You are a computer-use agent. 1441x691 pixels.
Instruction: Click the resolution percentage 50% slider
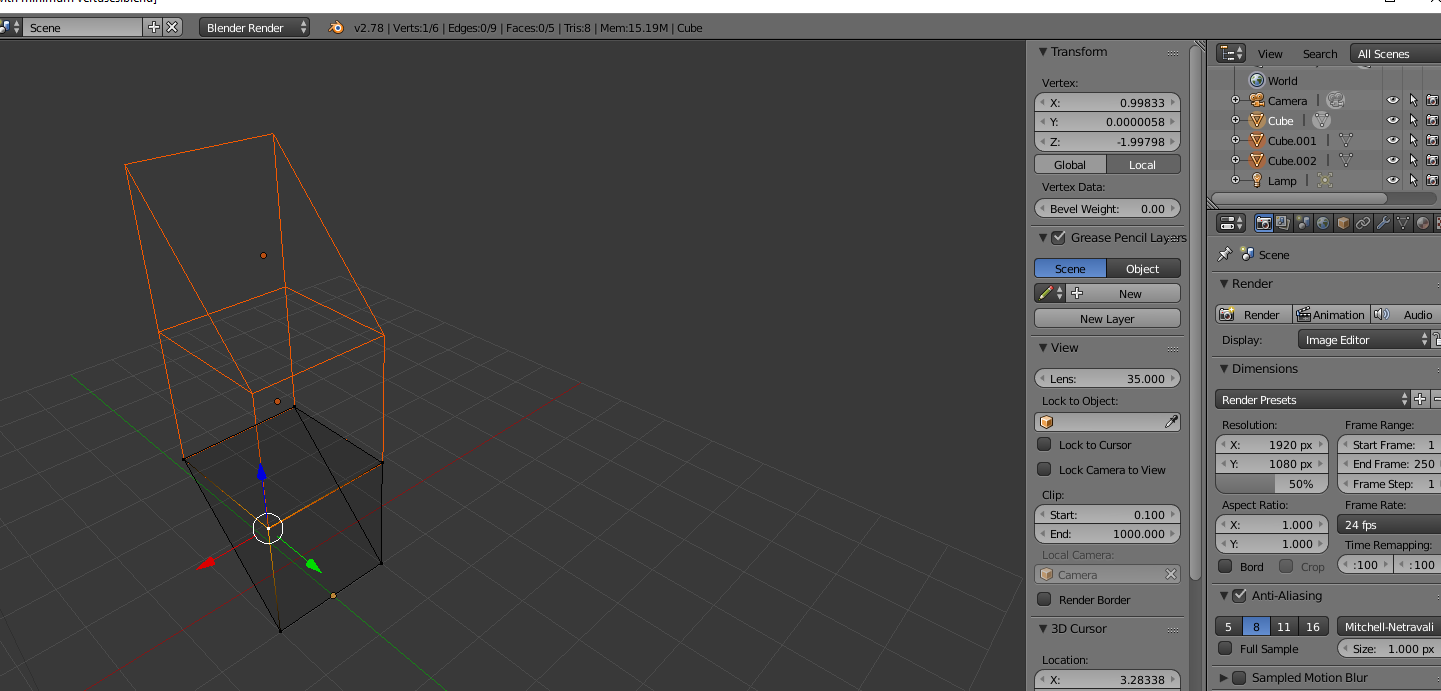pyautogui.click(x=1272, y=484)
